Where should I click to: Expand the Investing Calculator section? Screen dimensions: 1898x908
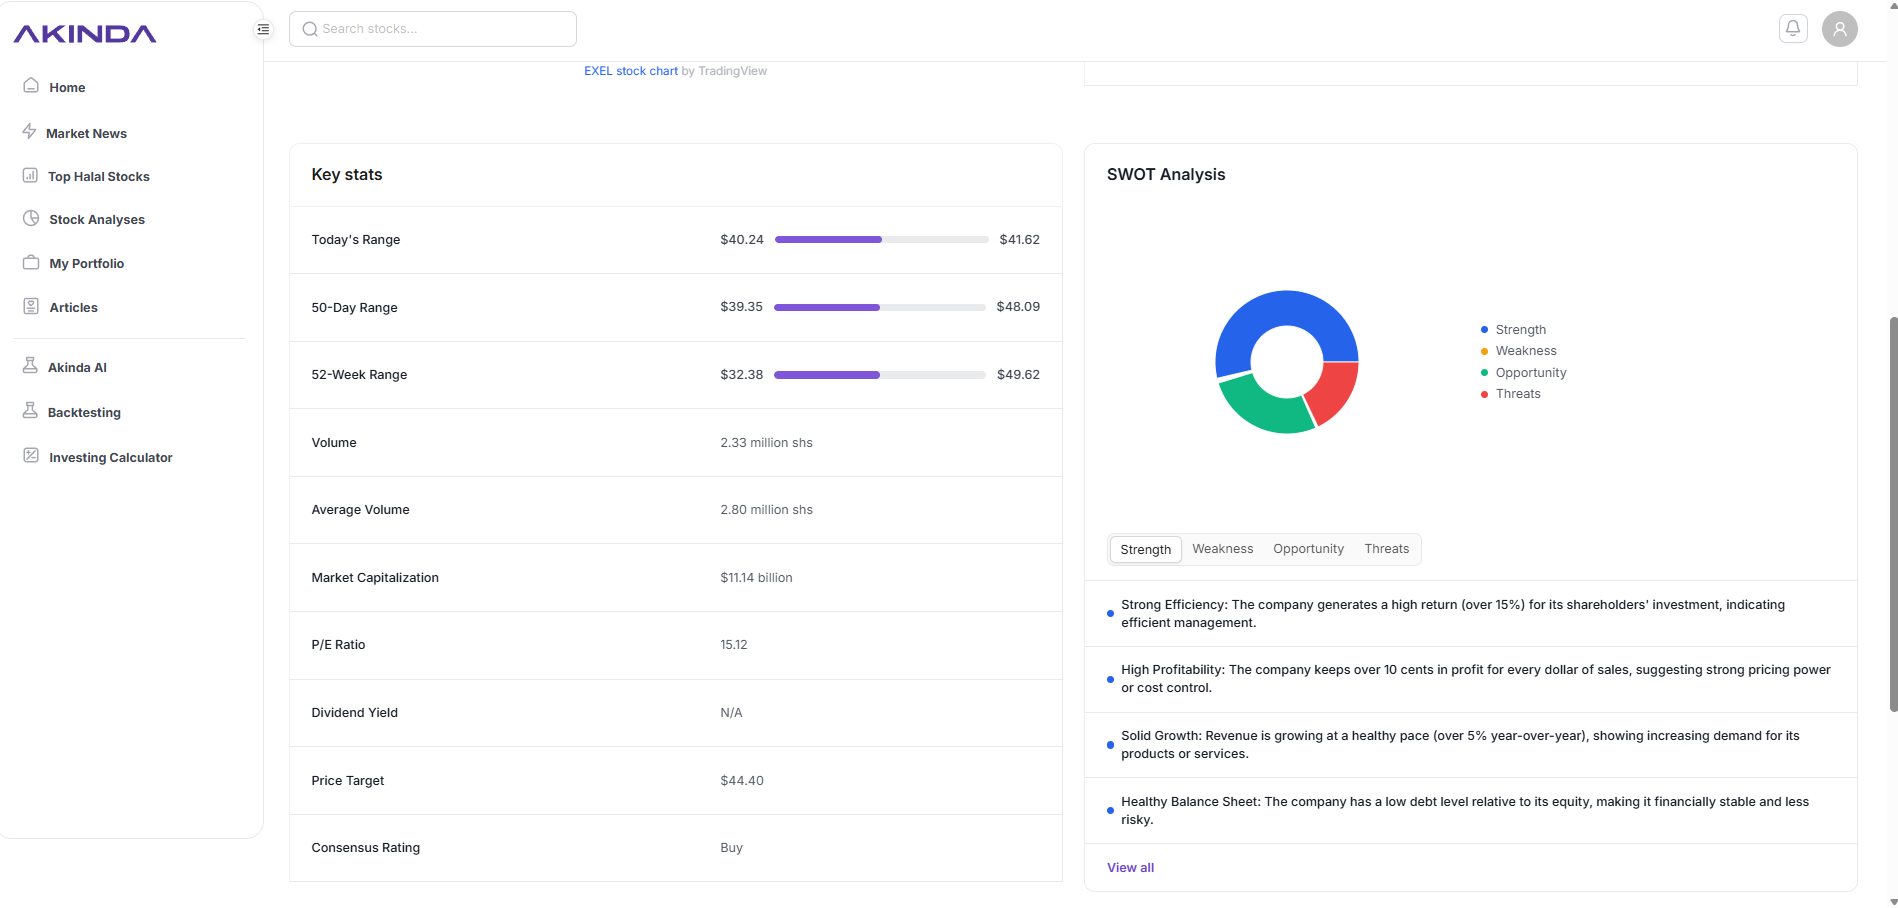(110, 457)
